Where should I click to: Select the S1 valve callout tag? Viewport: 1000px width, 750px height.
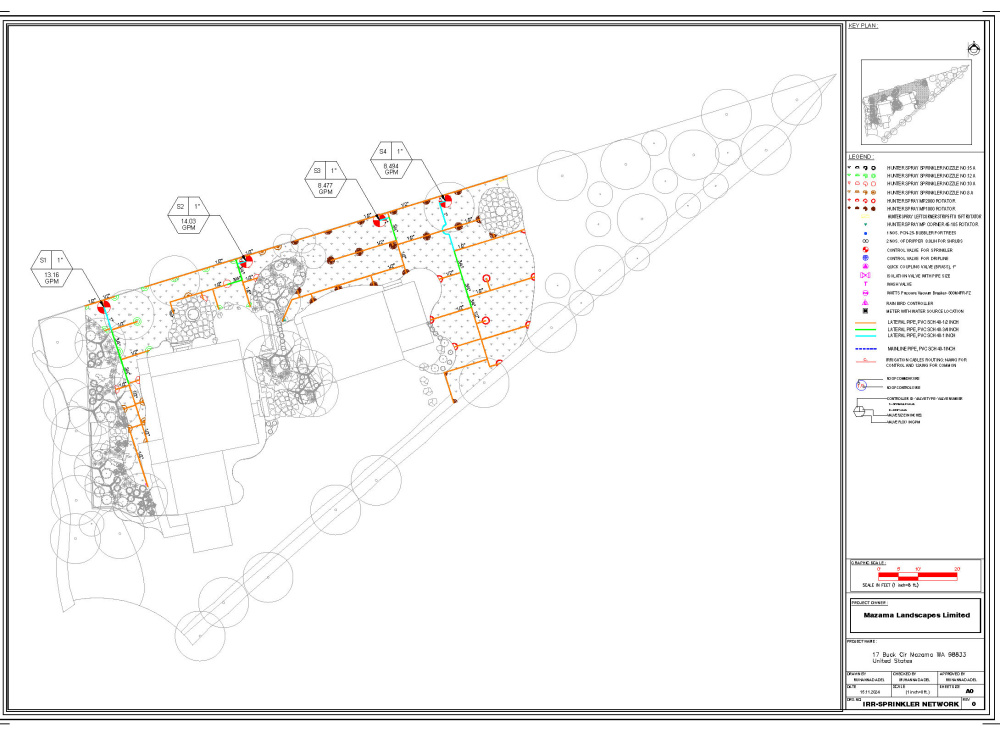click(52, 270)
